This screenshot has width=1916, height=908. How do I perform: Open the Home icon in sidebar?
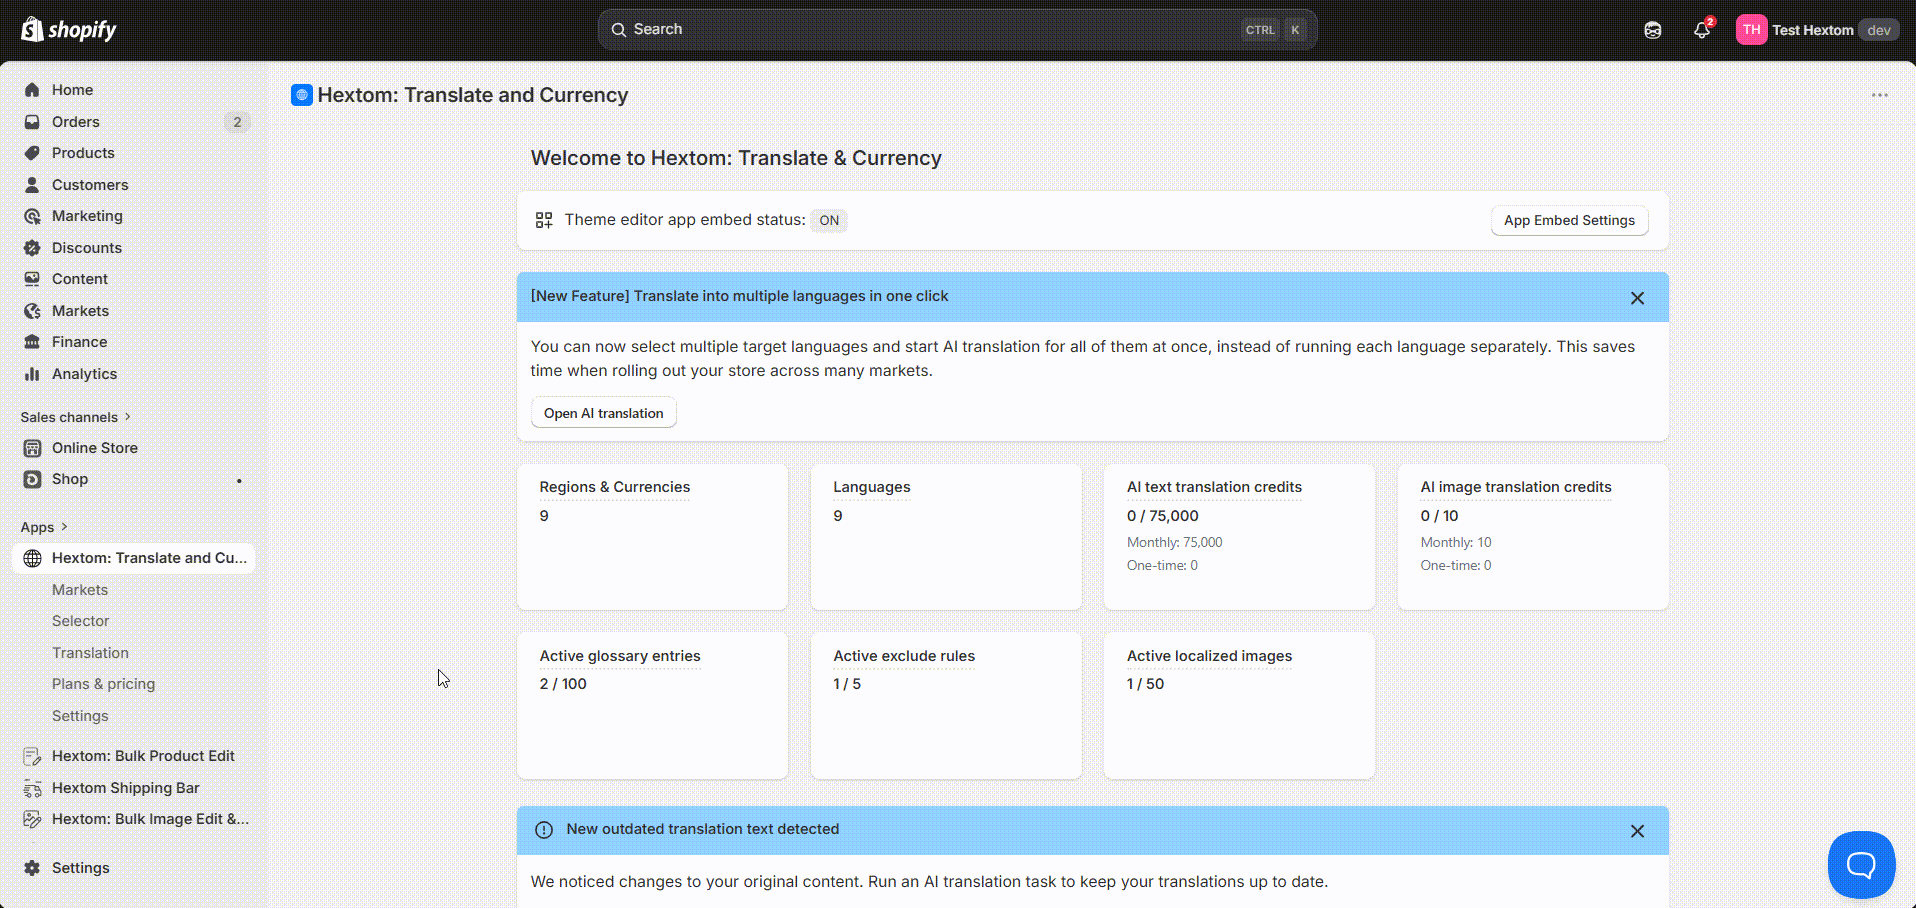point(32,90)
